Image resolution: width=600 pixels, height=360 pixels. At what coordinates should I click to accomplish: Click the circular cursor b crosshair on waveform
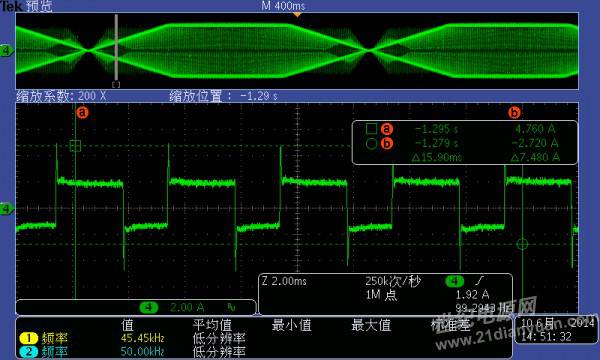point(522,244)
